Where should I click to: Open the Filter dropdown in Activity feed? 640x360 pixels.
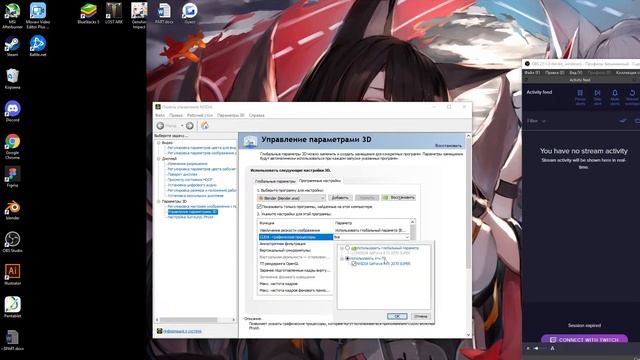click(536, 121)
